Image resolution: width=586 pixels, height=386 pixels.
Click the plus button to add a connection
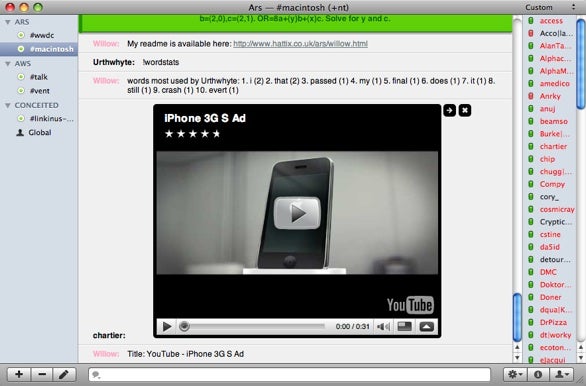[19, 374]
